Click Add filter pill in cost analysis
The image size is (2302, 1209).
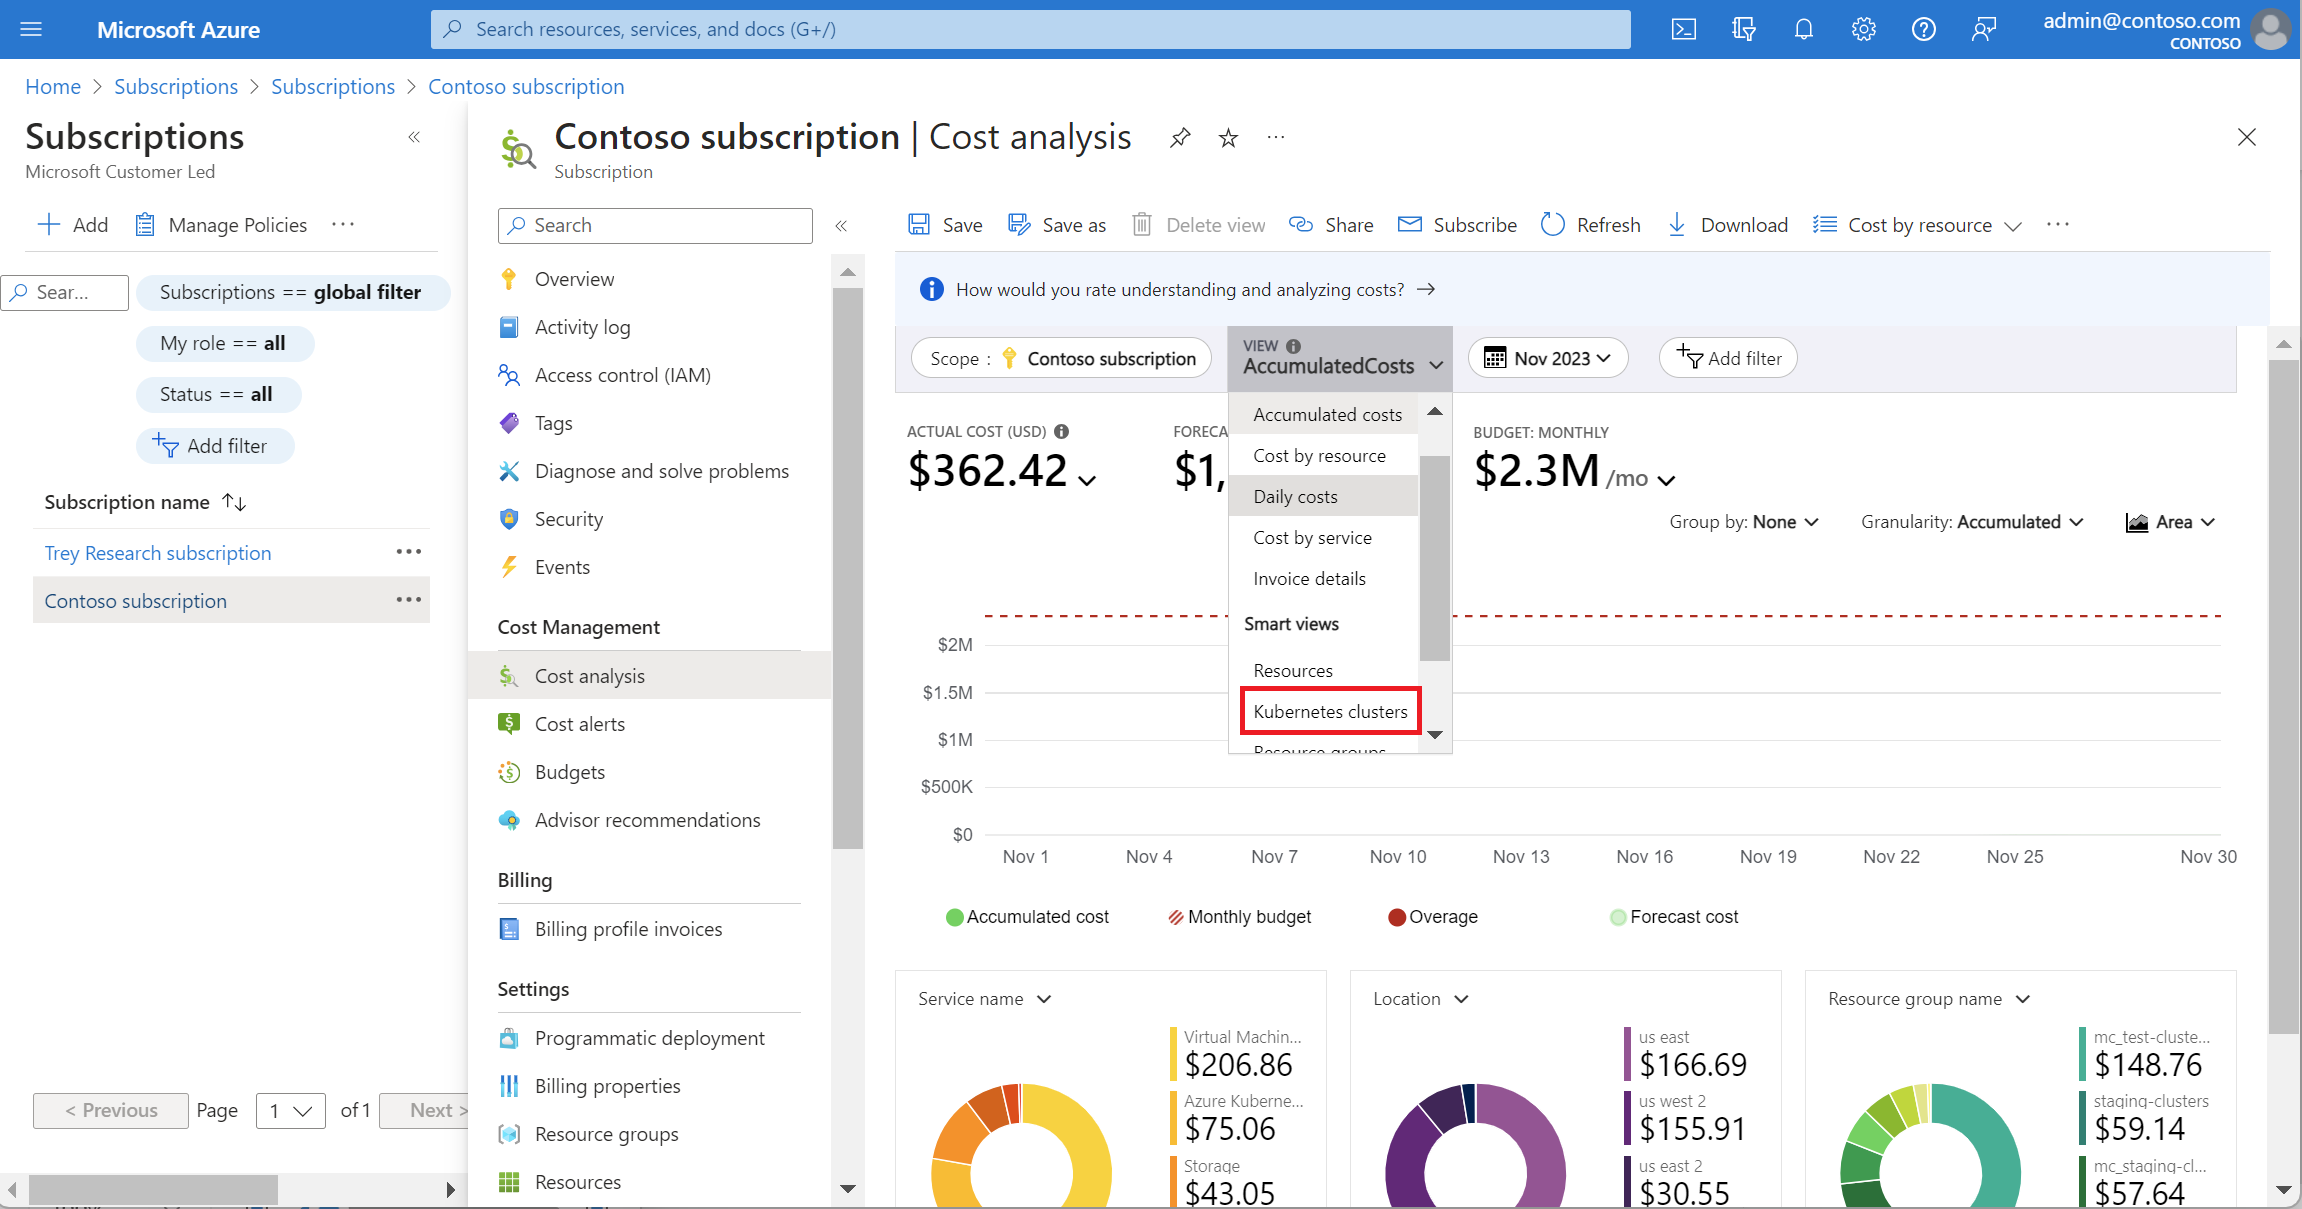click(x=1728, y=358)
